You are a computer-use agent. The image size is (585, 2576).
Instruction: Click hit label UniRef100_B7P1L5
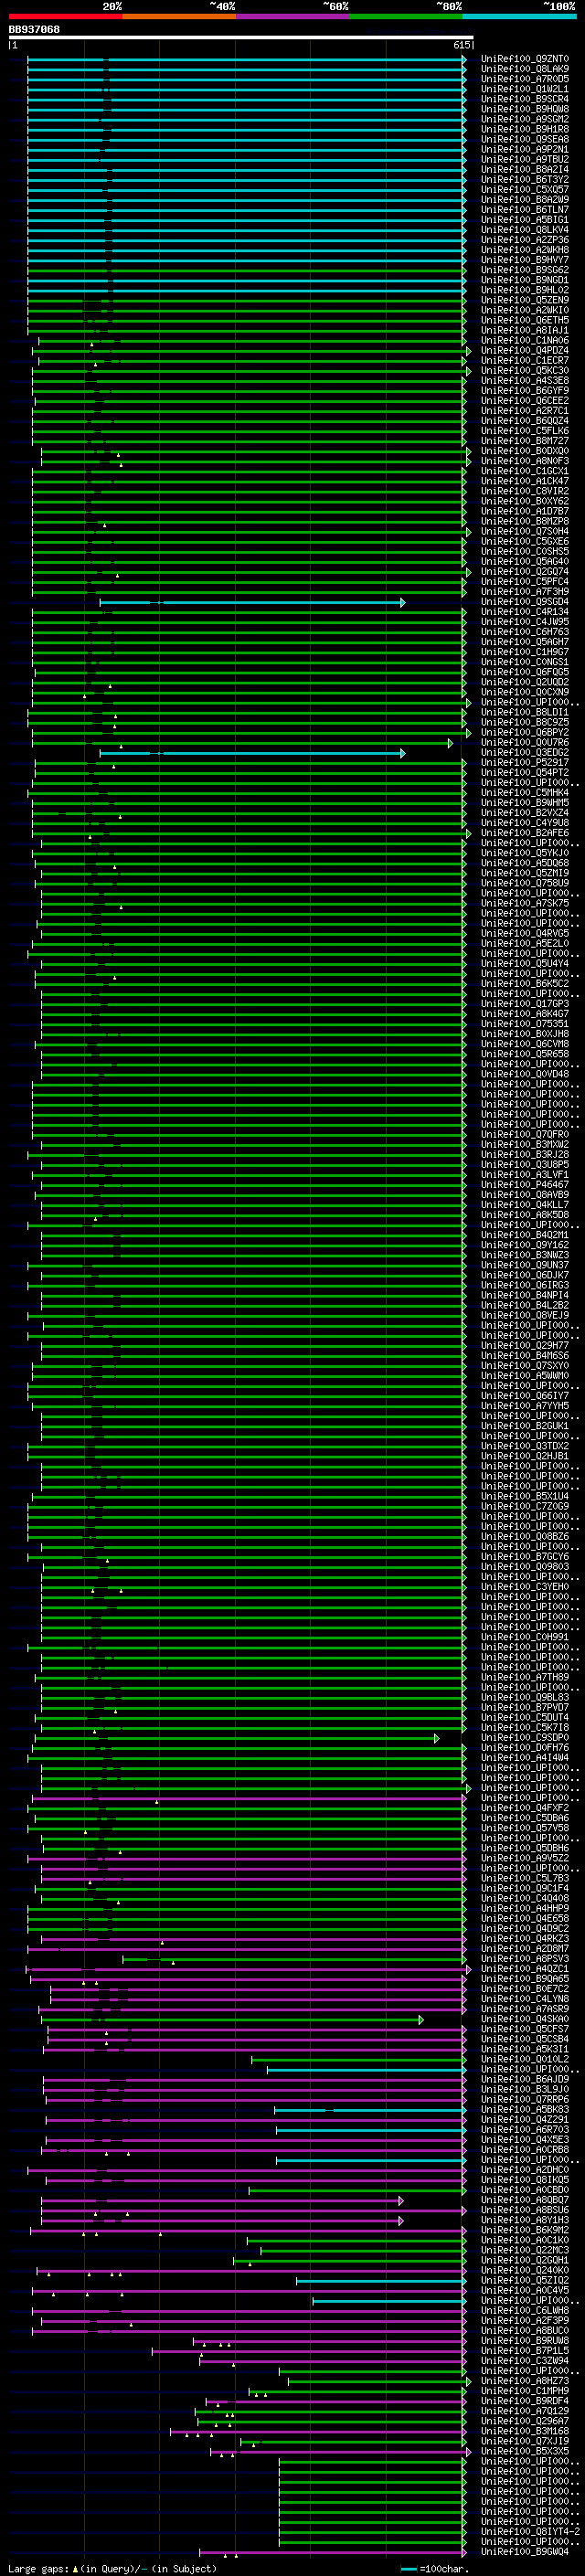tap(525, 2350)
